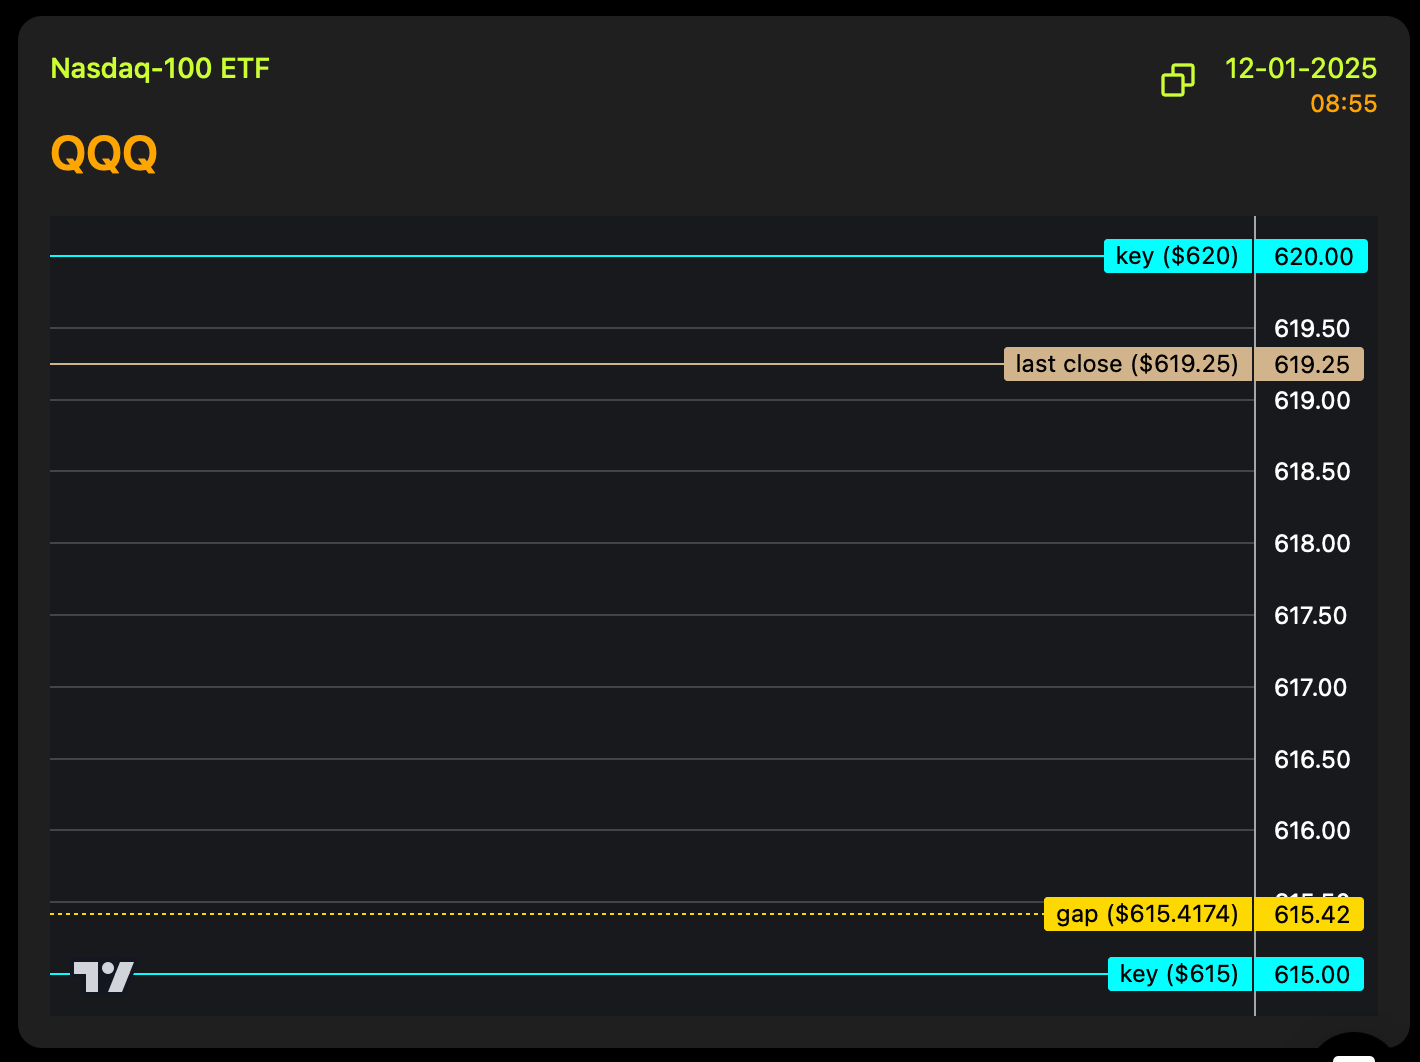Click the 618.00 price axis value
The width and height of the screenshot is (1420, 1062).
point(1311,544)
